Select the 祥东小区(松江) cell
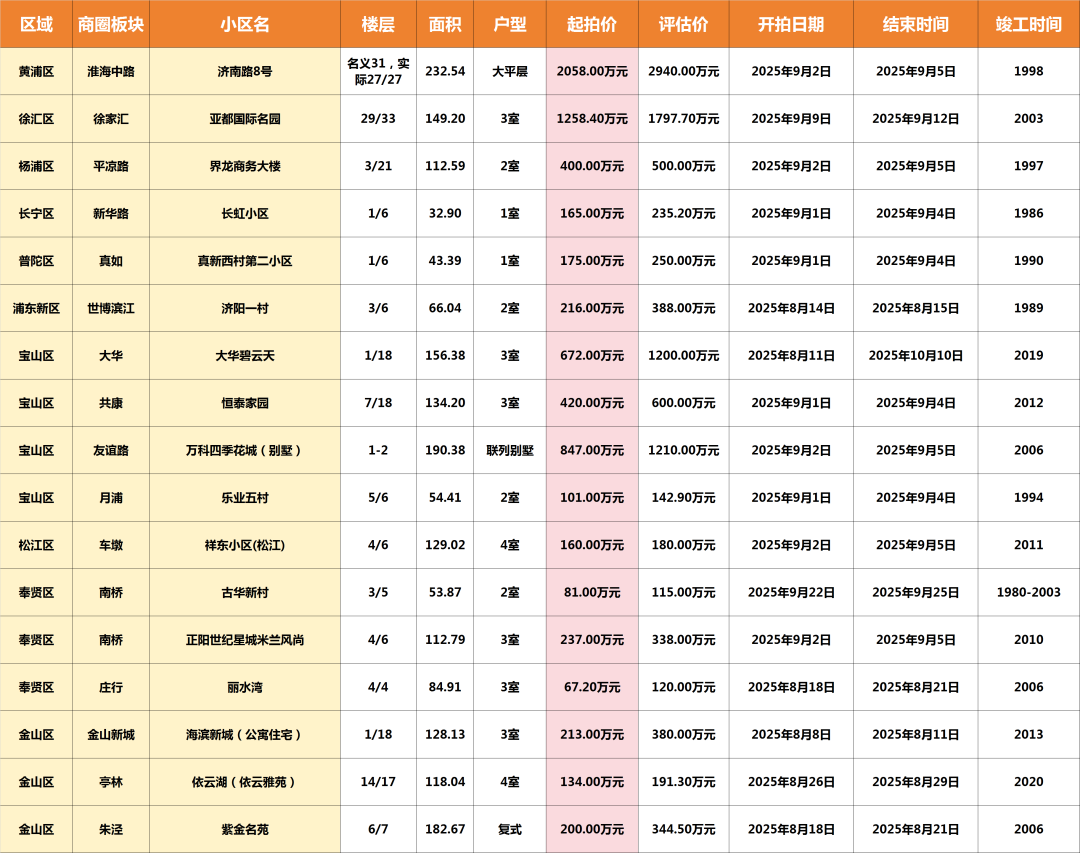 (x=245, y=545)
